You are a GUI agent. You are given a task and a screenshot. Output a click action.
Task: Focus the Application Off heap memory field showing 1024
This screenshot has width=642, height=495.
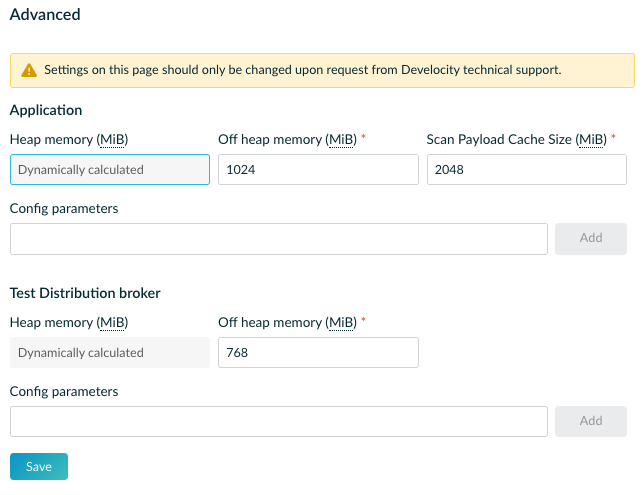318,170
